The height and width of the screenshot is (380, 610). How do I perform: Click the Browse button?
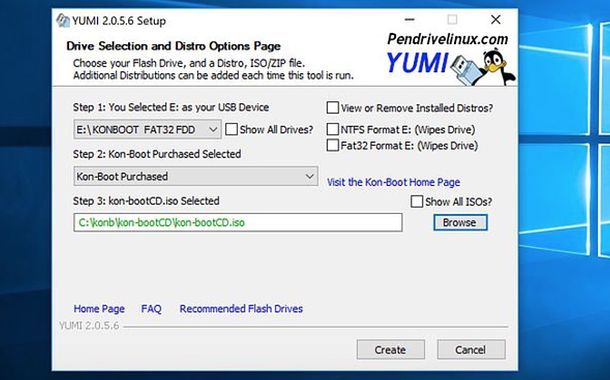(x=460, y=222)
